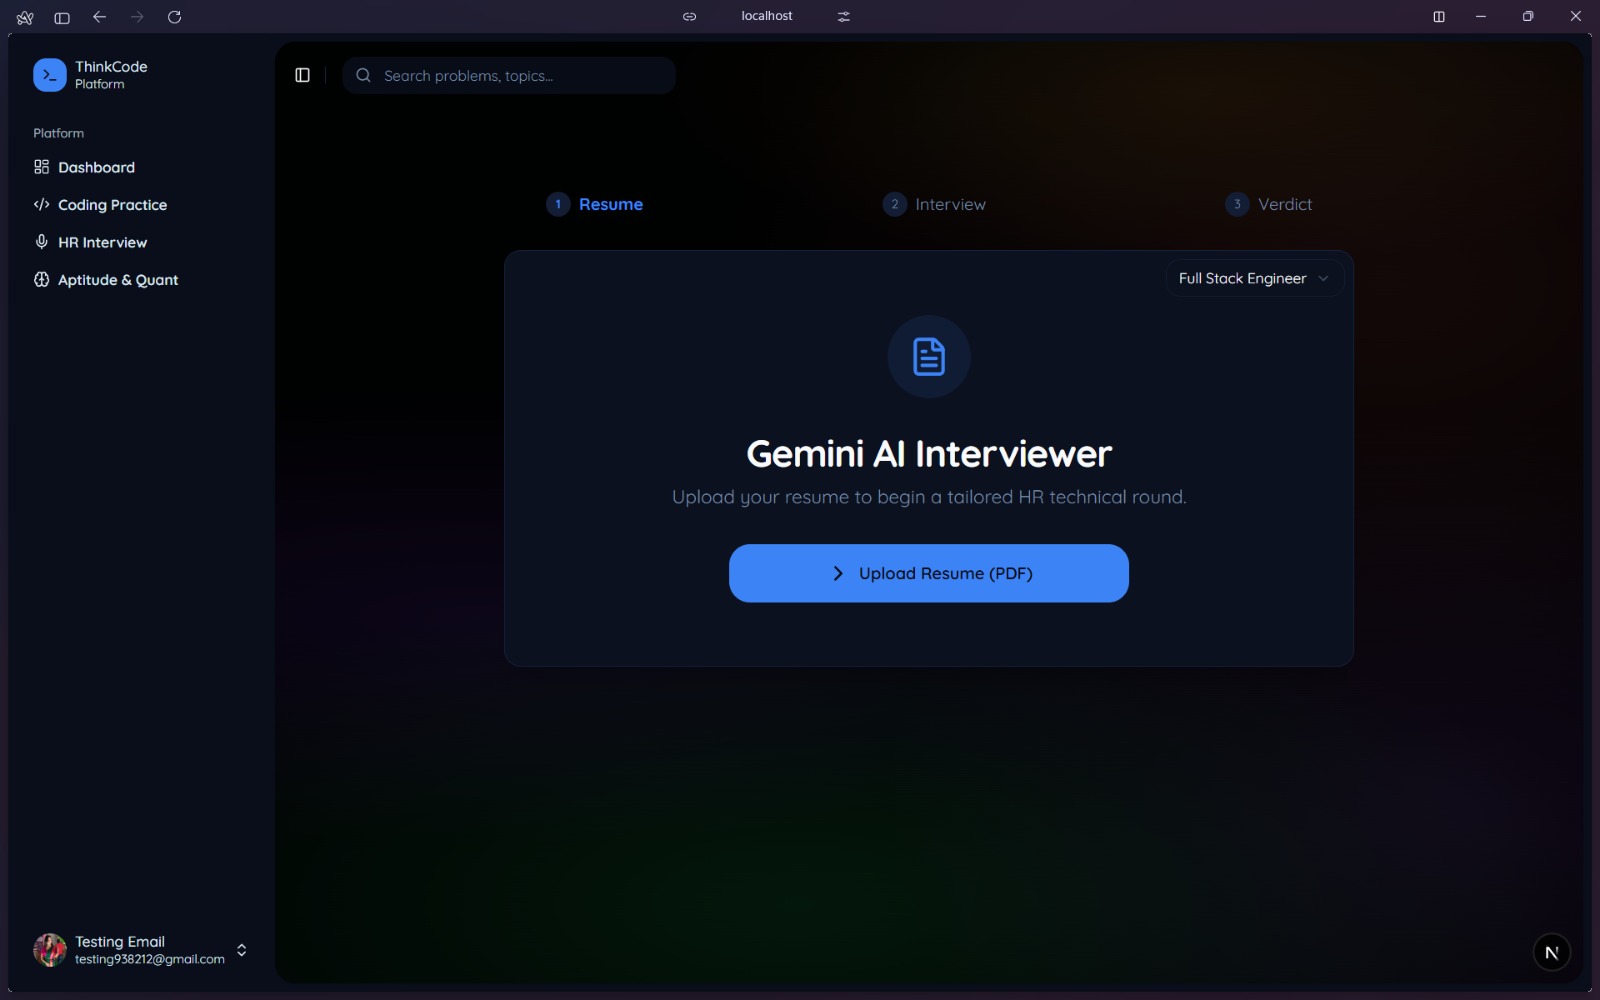
Task: Toggle the browser sidebar icon
Action: [62, 17]
